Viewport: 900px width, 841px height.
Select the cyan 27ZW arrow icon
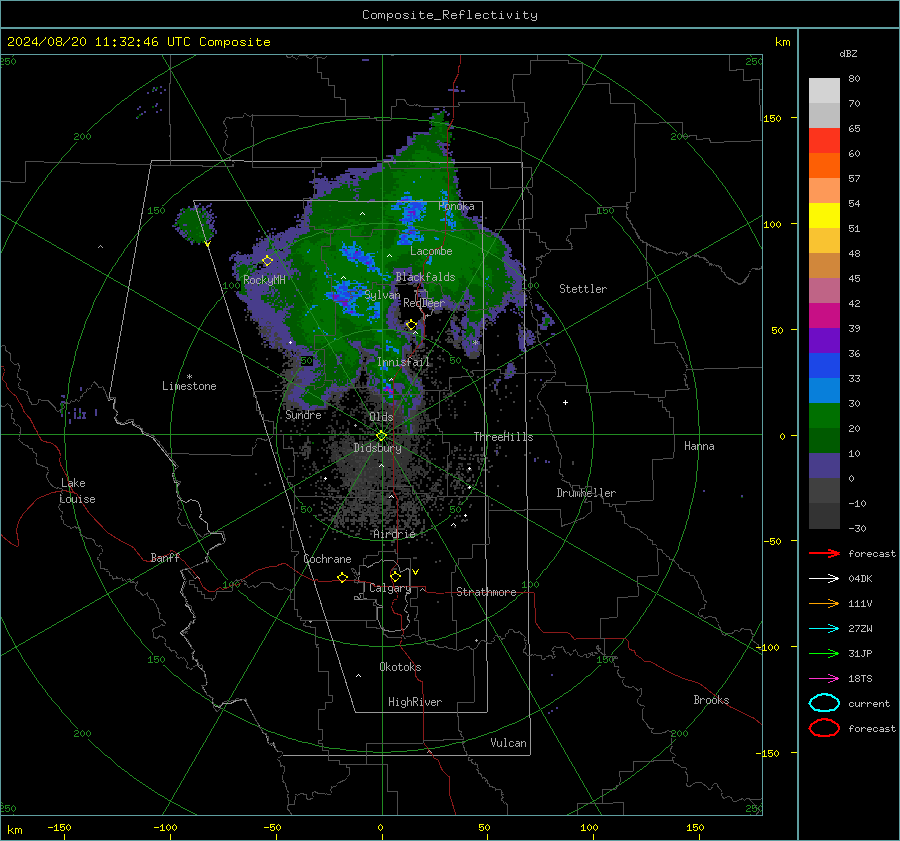(x=824, y=629)
